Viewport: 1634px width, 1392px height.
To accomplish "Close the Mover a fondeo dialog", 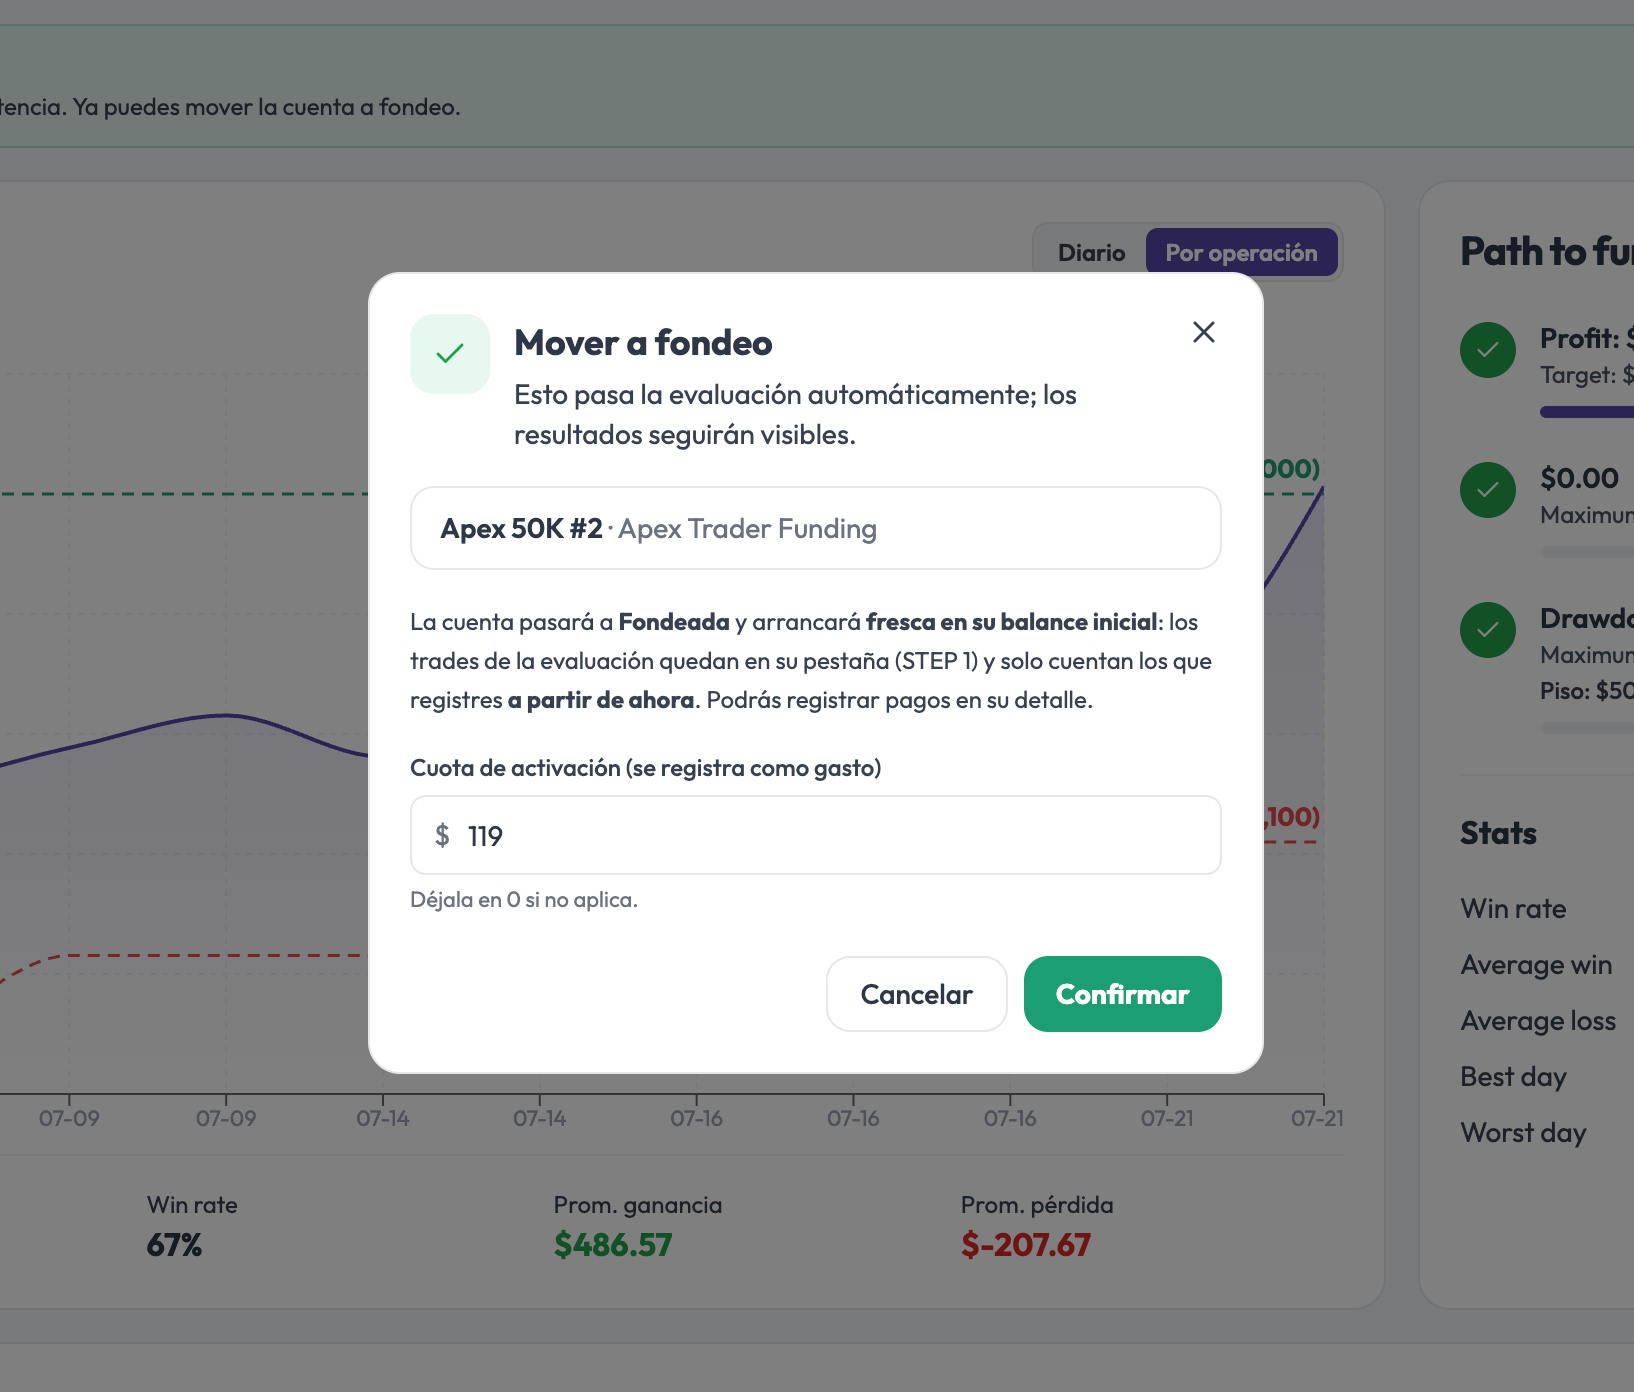I will 1203,332.
